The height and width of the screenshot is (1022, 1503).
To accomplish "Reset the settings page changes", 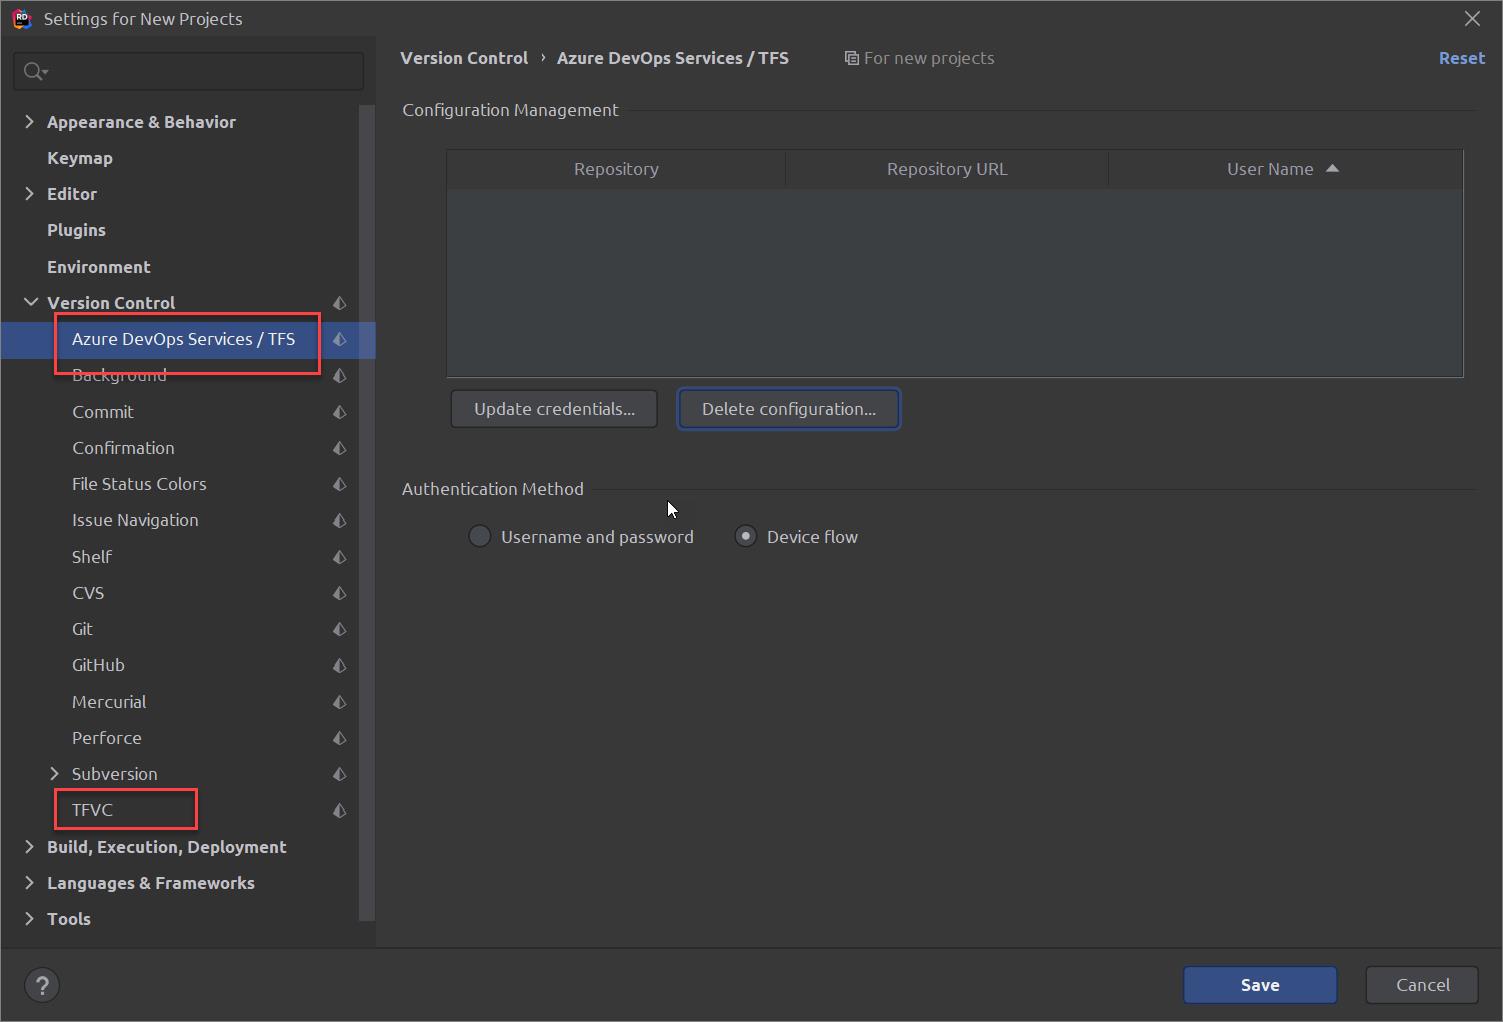I will [x=1462, y=58].
